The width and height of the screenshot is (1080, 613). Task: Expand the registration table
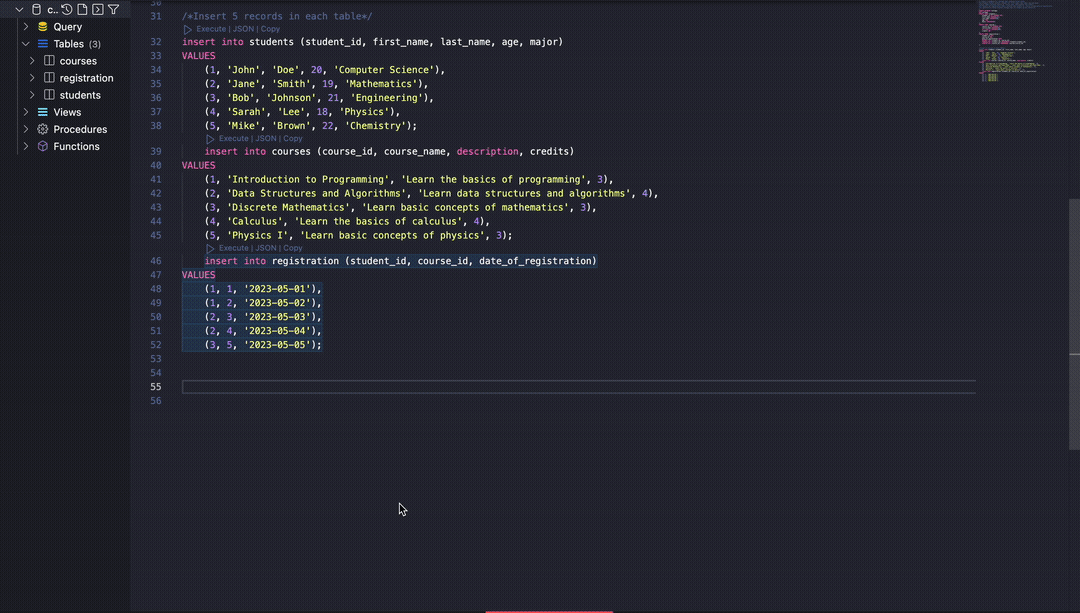32,78
